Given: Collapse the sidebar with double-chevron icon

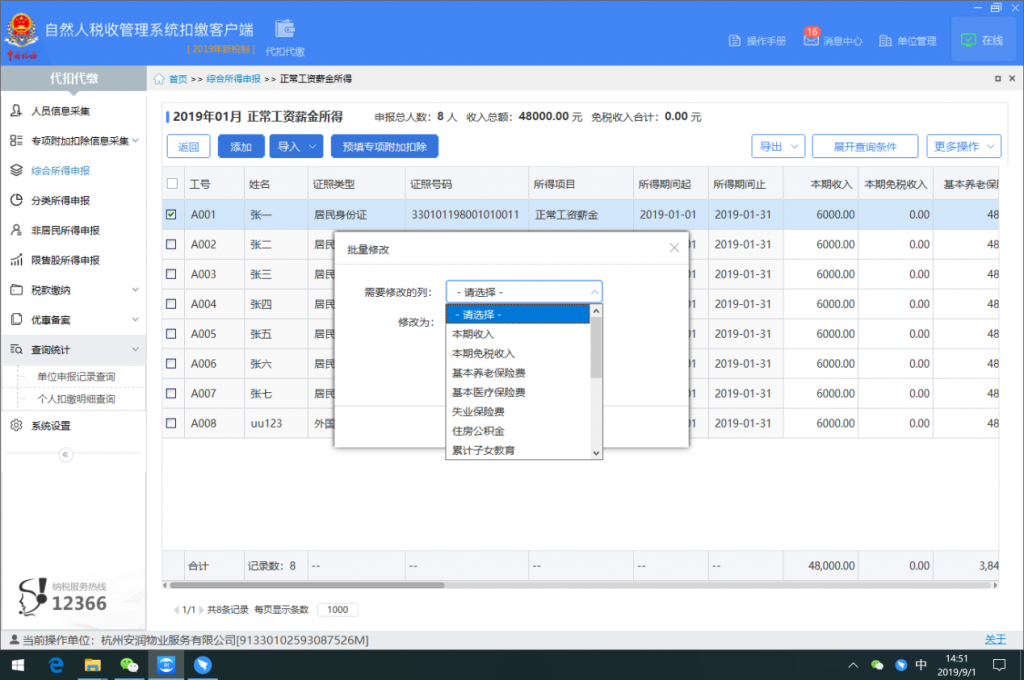Looking at the screenshot, I should [x=66, y=455].
